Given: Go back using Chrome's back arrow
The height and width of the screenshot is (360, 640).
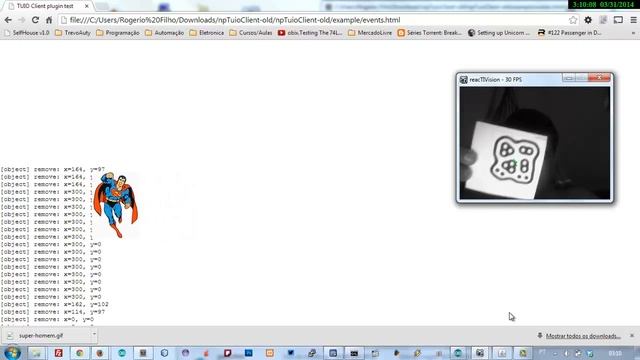Looking at the screenshot, I should click(x=8, y=20).
